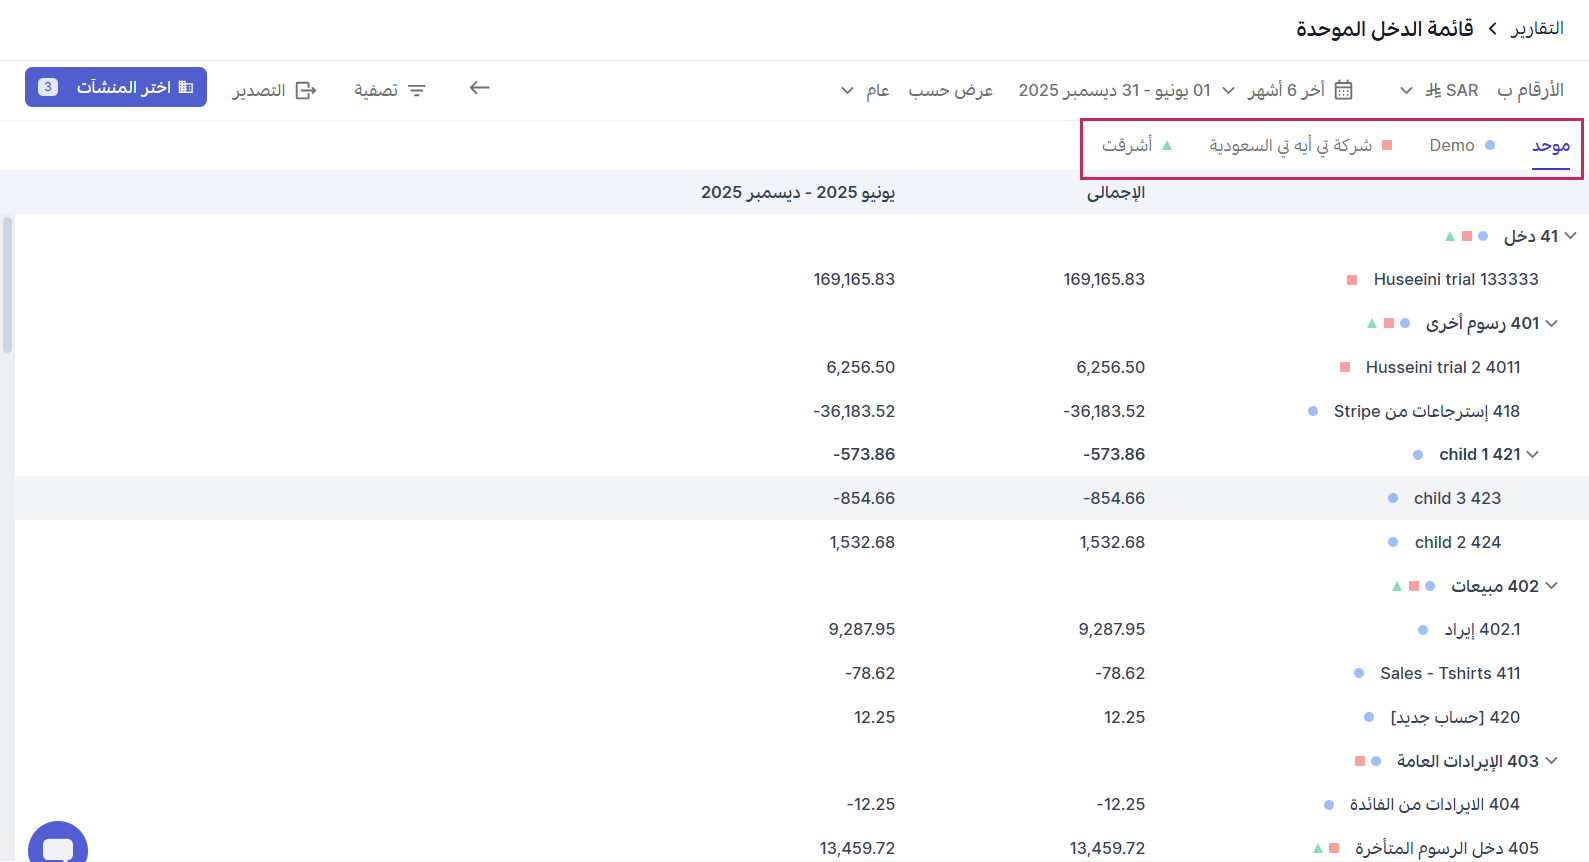Click the 404 الايرادات من الفائدة account
The width and height of the screenshot is (1589, 862).
[x=1434, y=804]
